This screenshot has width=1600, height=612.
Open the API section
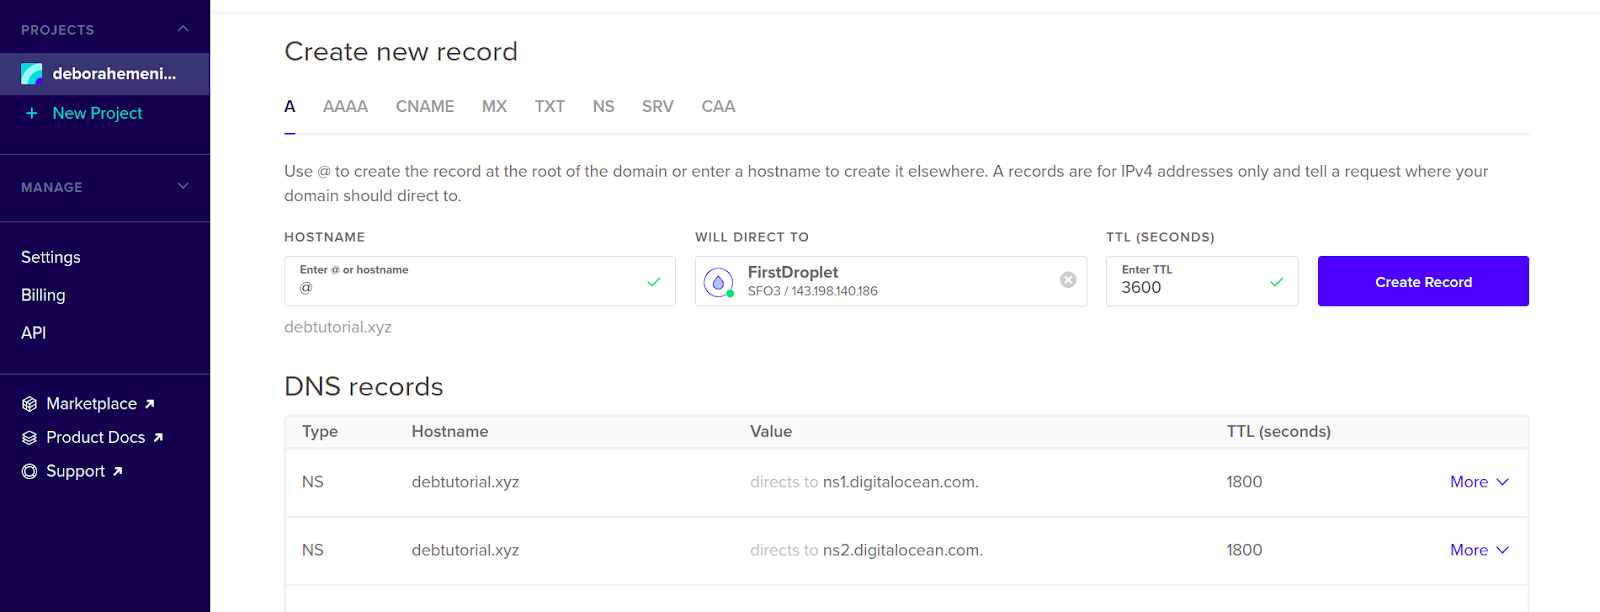(34, 332)
